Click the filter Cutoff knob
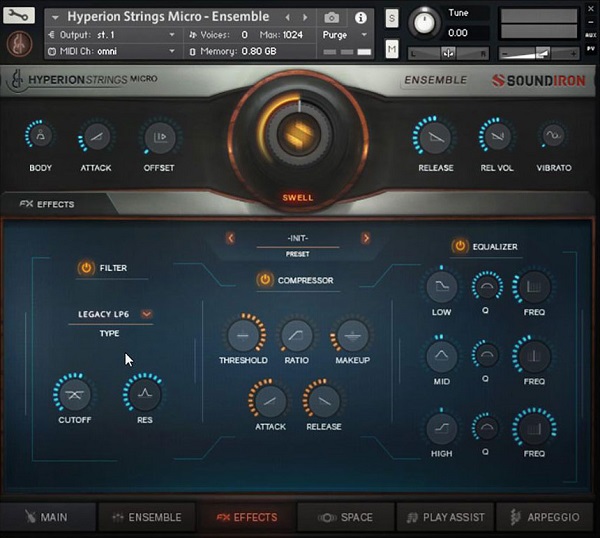The width and height of the screenshot is (600, 538). pos(74,395)
